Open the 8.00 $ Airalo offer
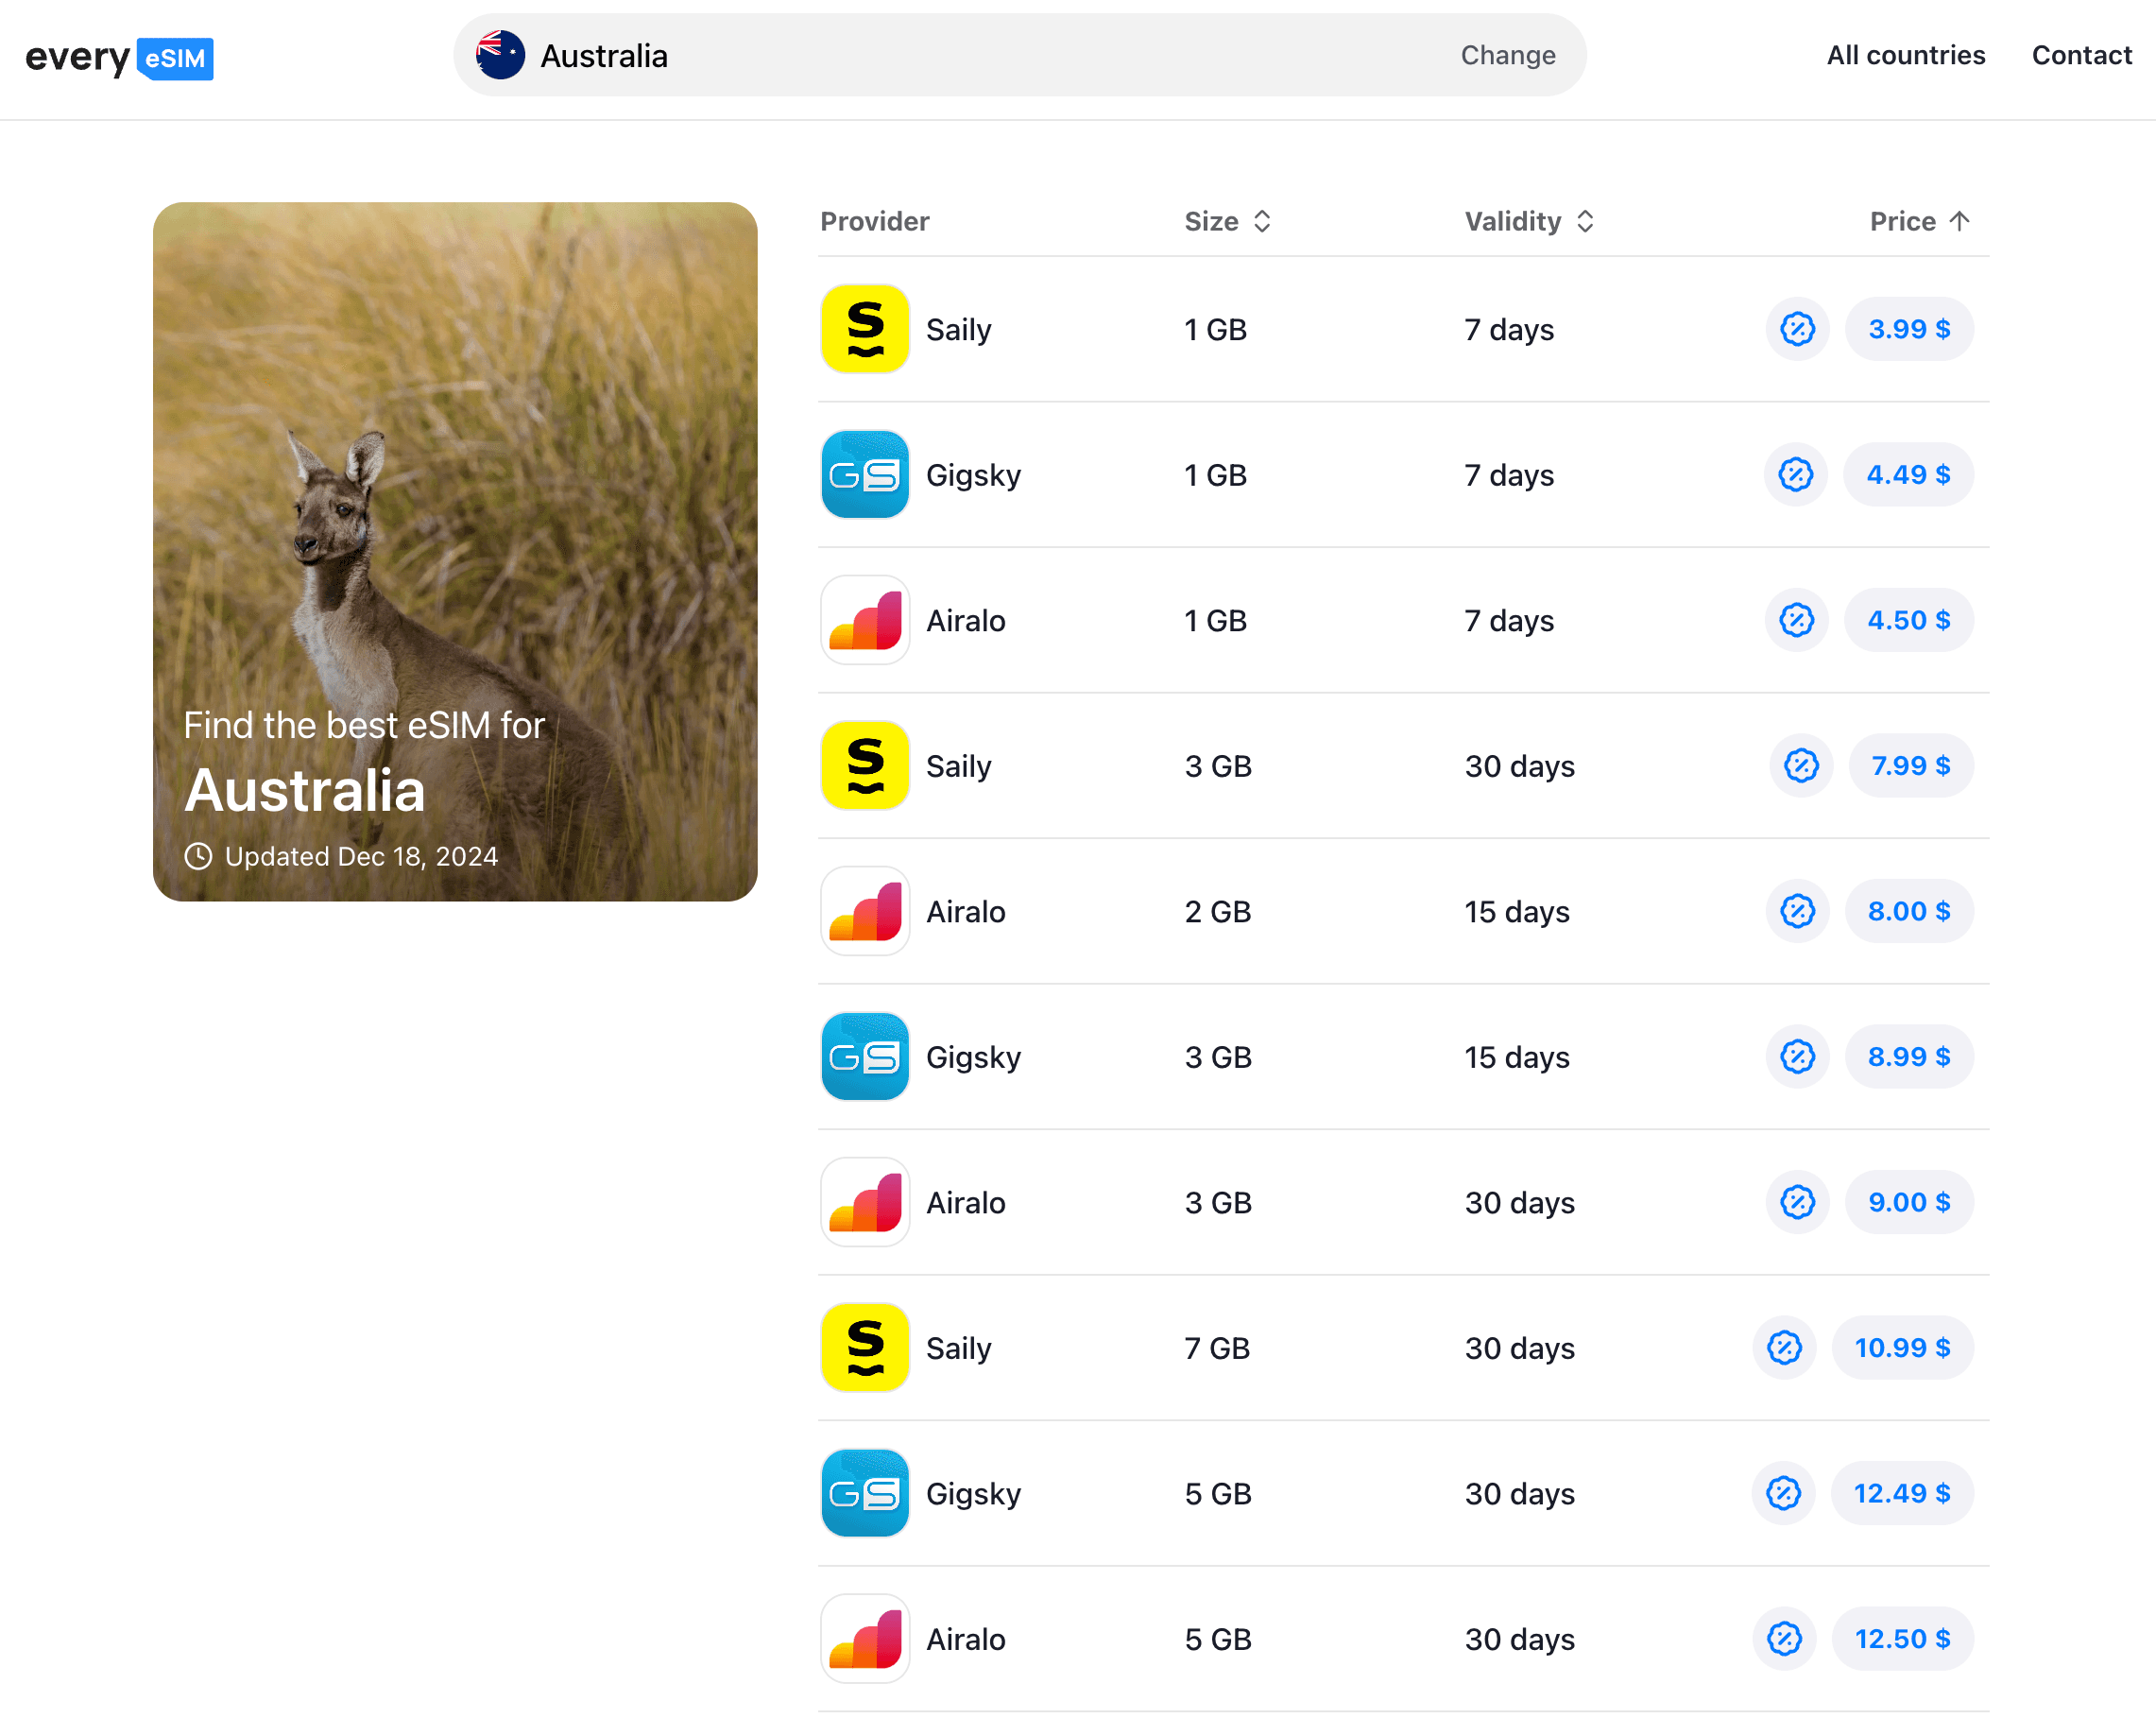Screen dimensions: 2156x1735 click(x=1909, y=911)
